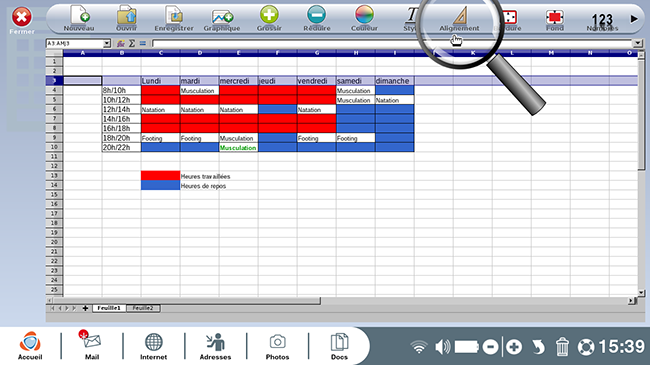This screenshot has width=650, height=365.
Task: Expand the cell reference name box dropdown
Action: pos(107,43)
